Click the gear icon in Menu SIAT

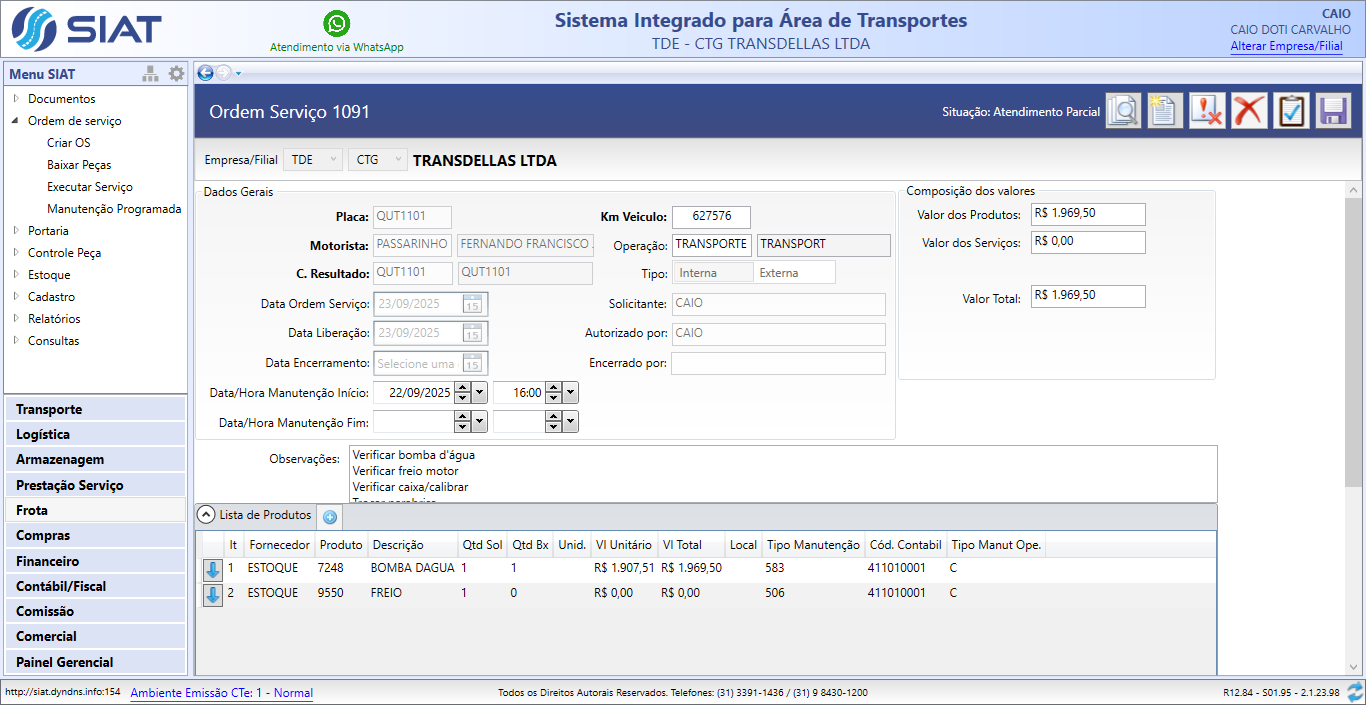coord(176,74)
